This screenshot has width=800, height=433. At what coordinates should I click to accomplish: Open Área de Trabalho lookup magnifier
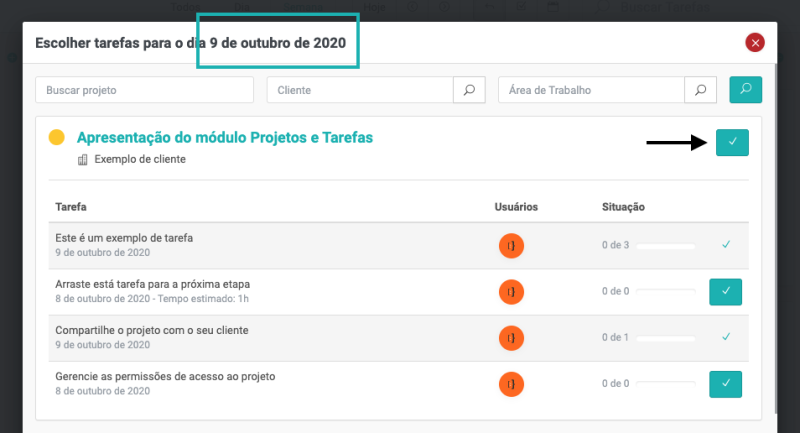click(x=701, y=90)
